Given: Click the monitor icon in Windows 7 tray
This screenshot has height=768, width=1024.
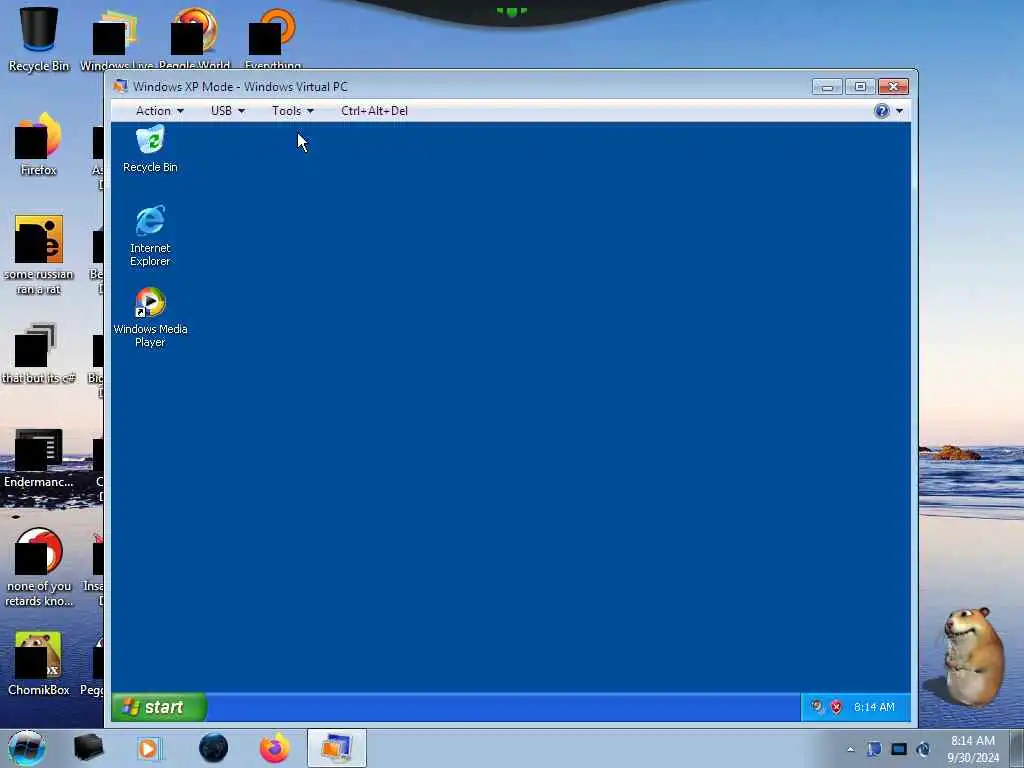Looking at the screenshot, I should coord(899,750).
